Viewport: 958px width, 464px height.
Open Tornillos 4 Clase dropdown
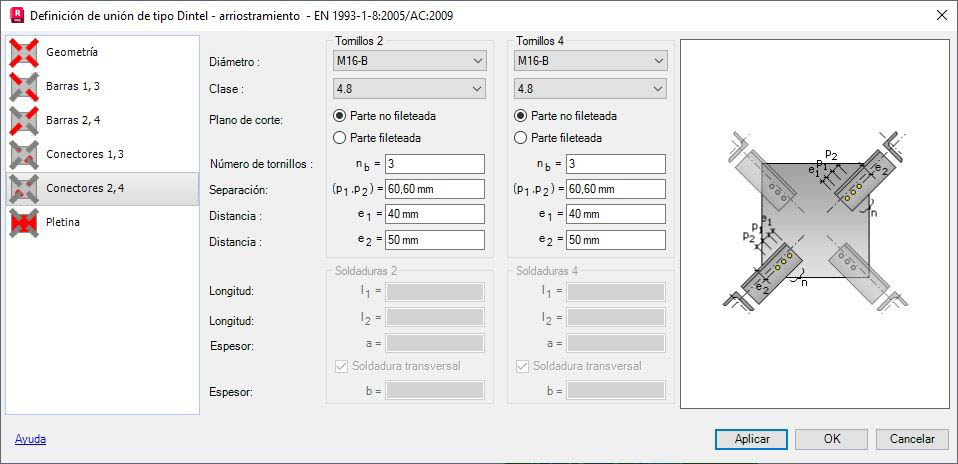(590, 89)
